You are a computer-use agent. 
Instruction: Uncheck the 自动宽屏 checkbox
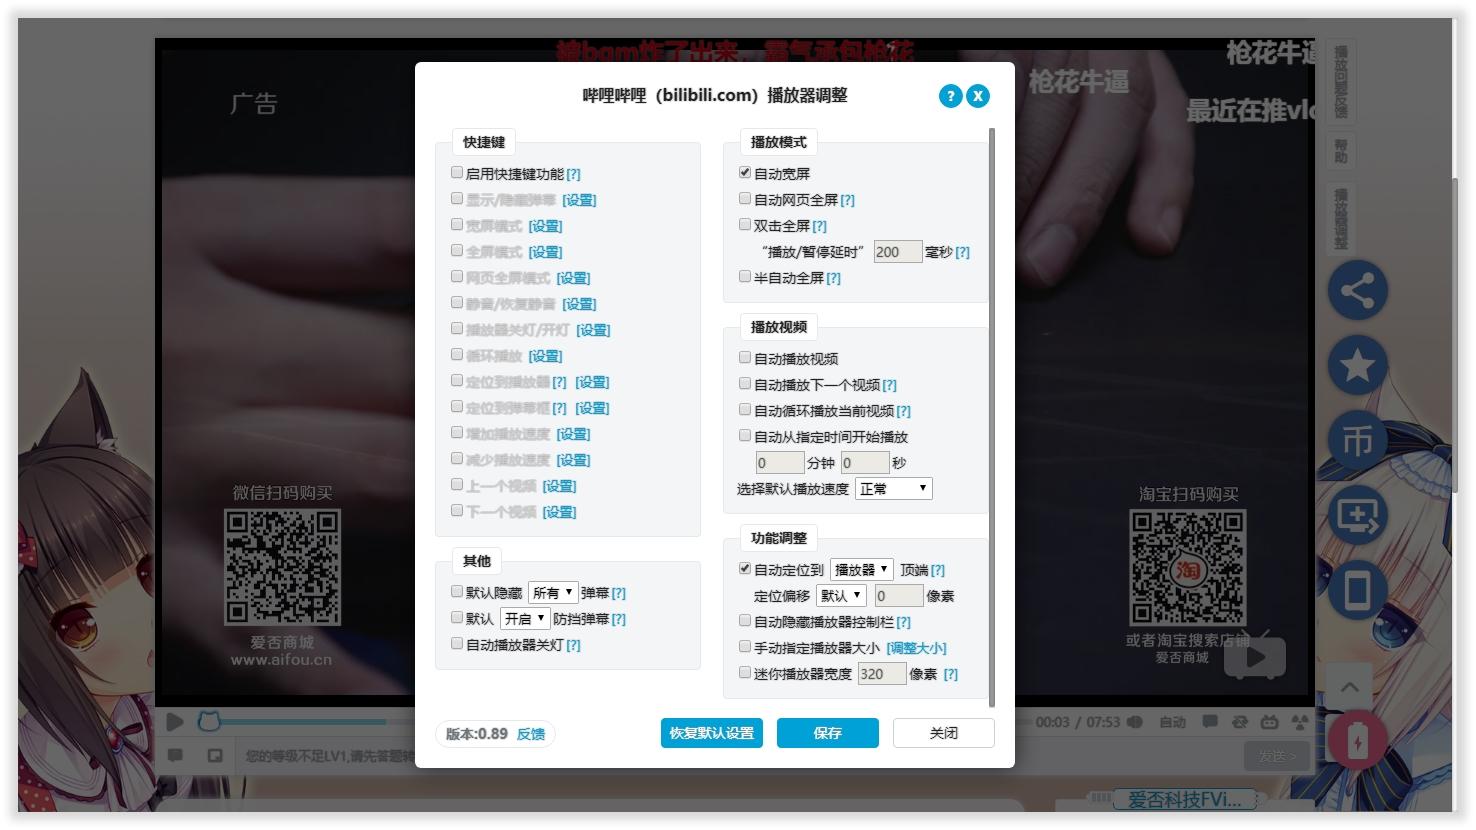pyautogui.click(x=745, y=173)
